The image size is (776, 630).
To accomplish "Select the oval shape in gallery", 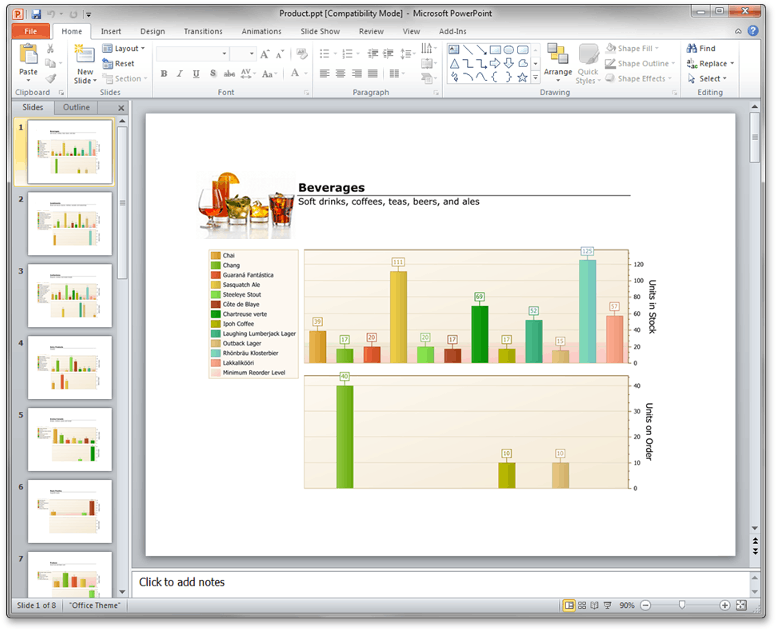I will point(508,49).
